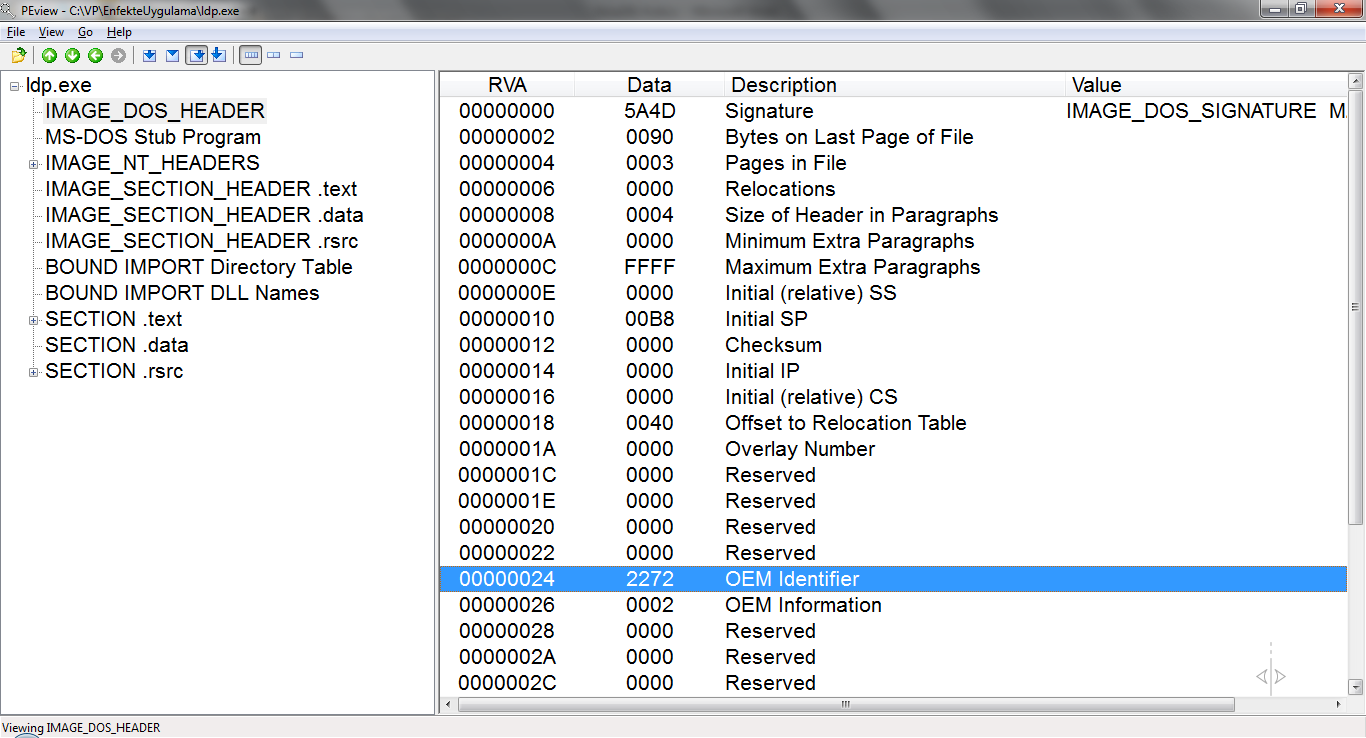The height and width of the screenshot is (738, 1366).
Task: Navigate down with the green down-arrow icon
Action: (x=71, y=55)
